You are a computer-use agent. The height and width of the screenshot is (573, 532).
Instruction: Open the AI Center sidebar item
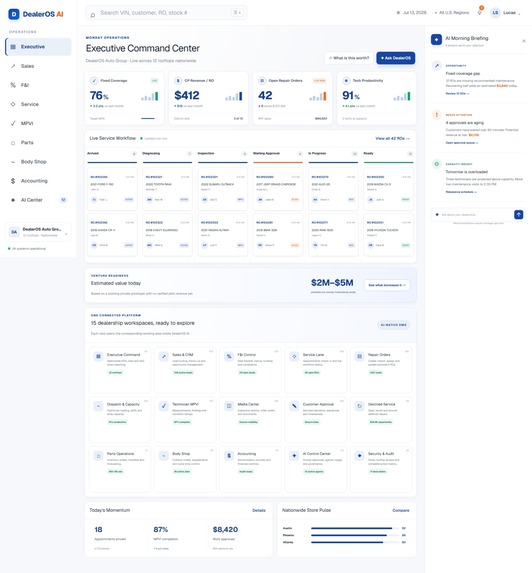click(38, 200)
